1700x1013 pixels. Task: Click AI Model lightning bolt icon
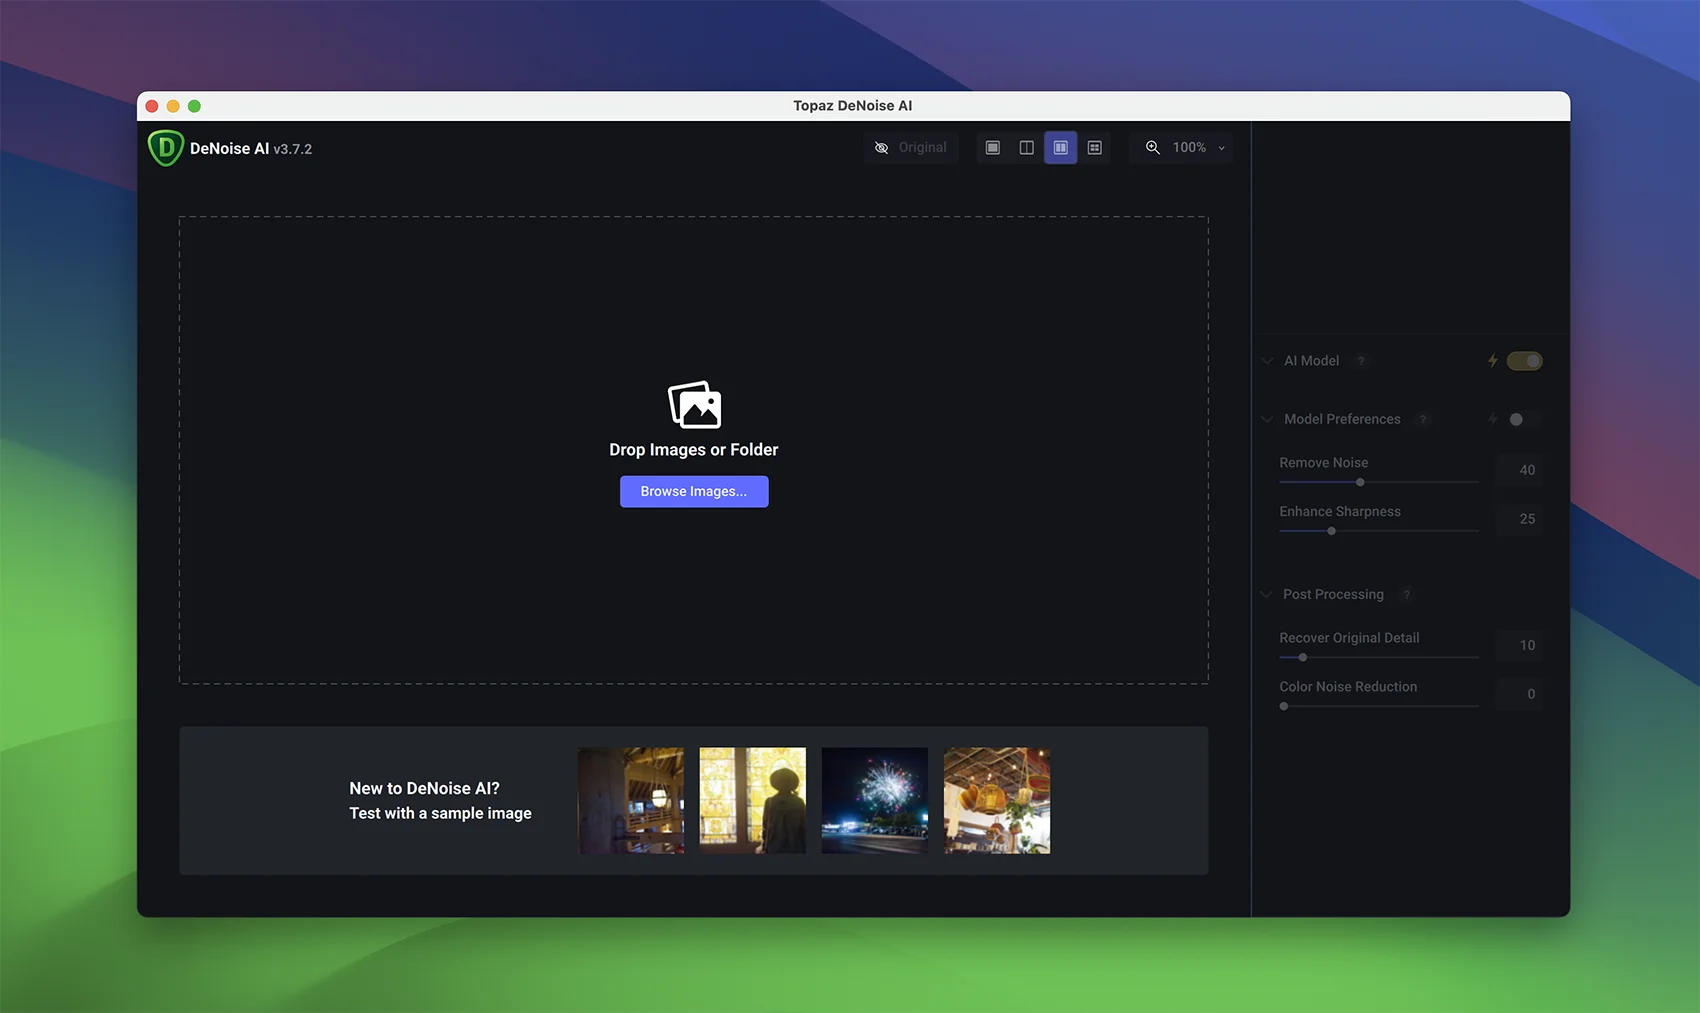tap(1493, 361)
